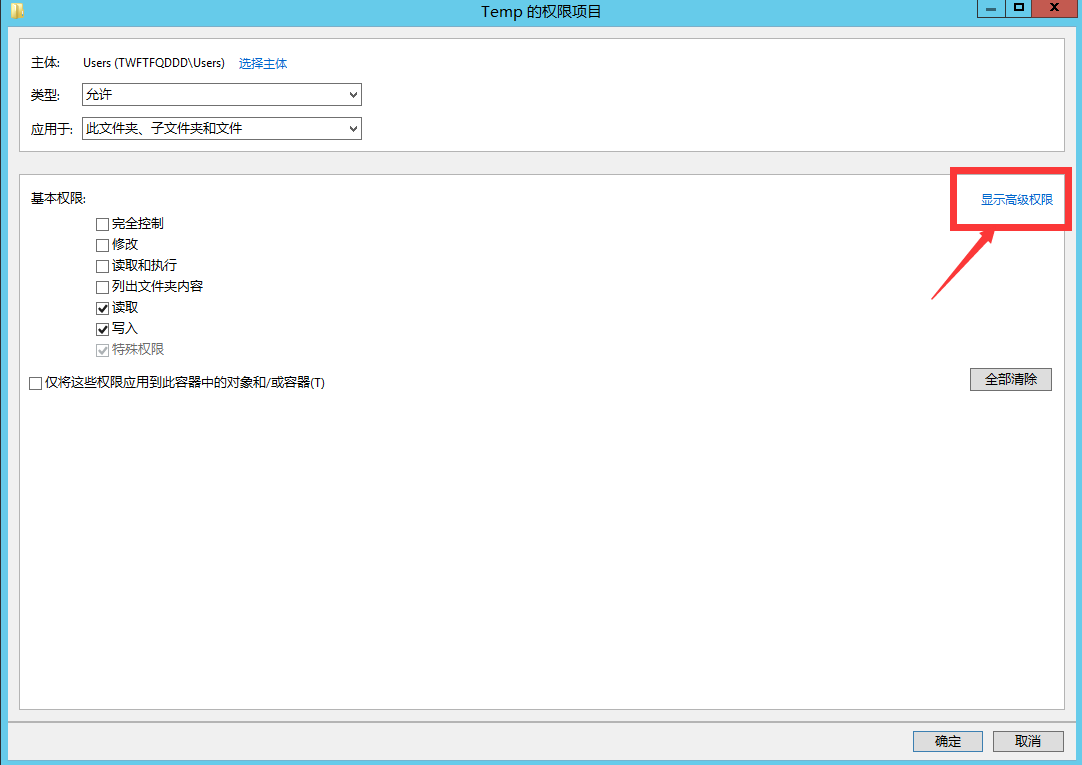Open the 类型 dropdown showing 允许
1082x765 pixels.
(221, 94)
